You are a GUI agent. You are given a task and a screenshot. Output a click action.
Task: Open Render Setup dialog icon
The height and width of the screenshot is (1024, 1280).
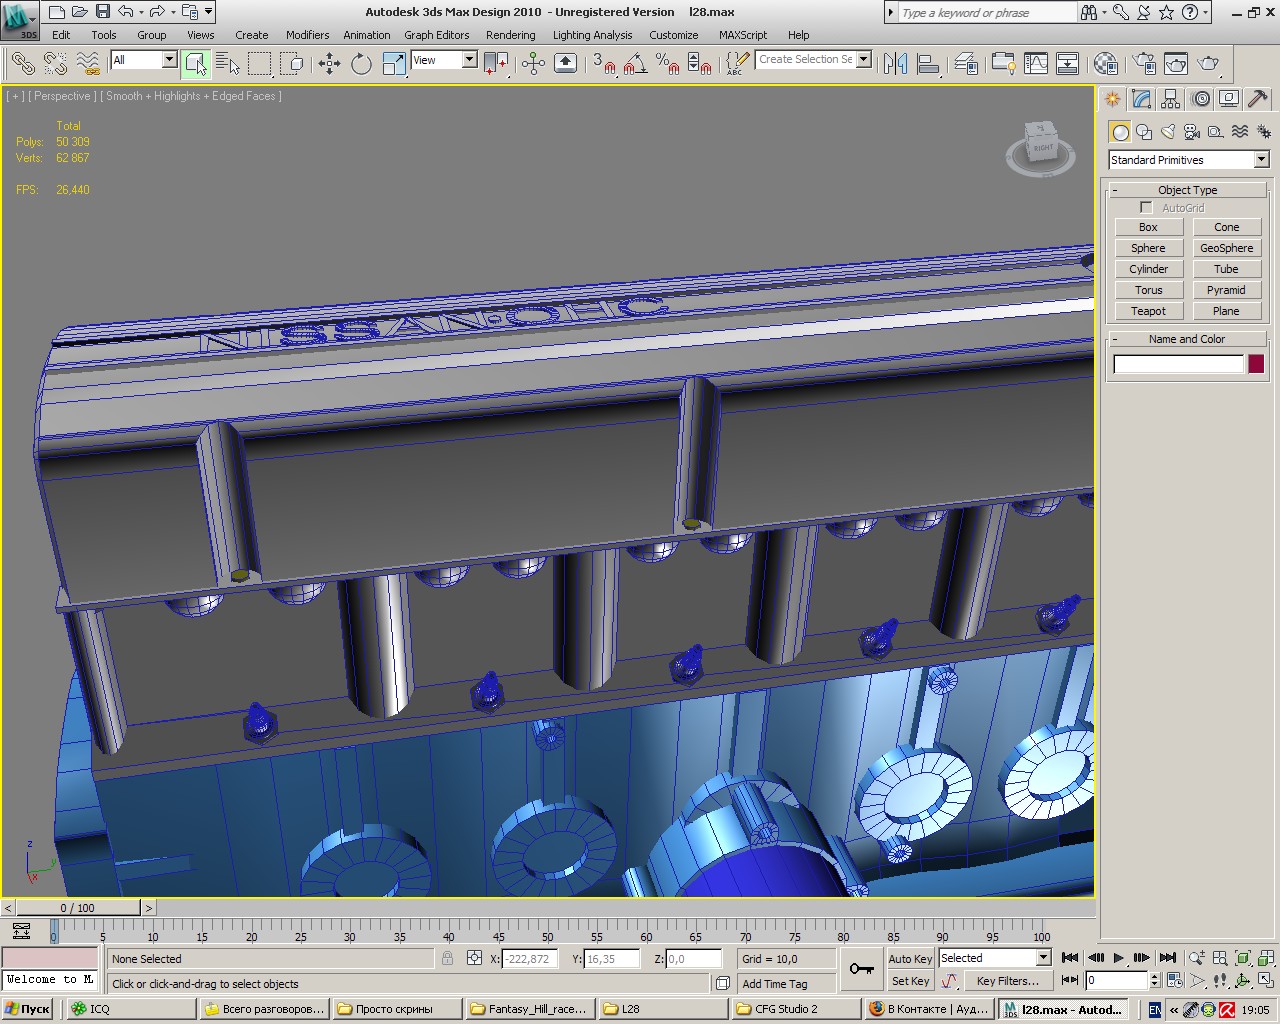click(1144, 64)
